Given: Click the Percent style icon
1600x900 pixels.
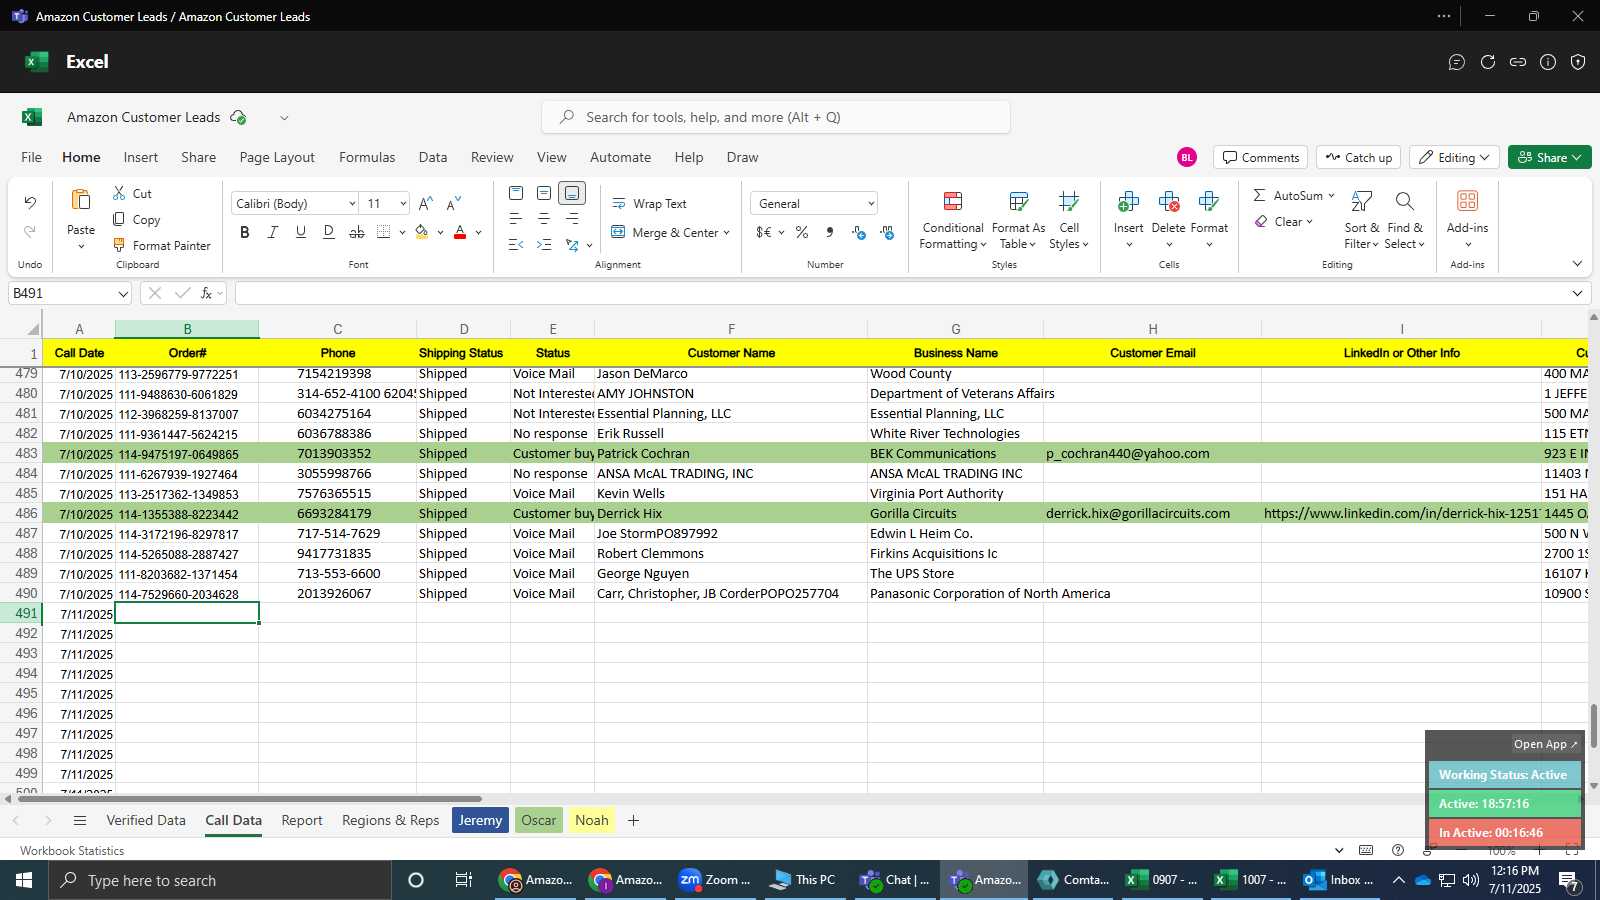Looking at the screenshot, I should [802, 232].
